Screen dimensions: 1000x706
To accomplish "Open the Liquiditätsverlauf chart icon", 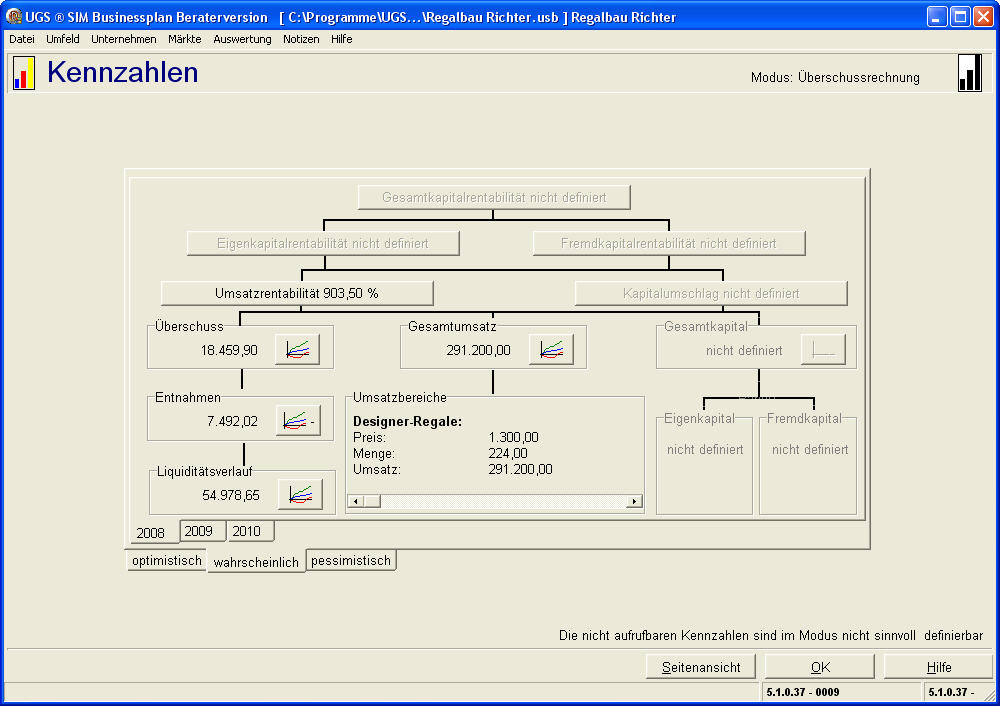I will coord(300,494).
